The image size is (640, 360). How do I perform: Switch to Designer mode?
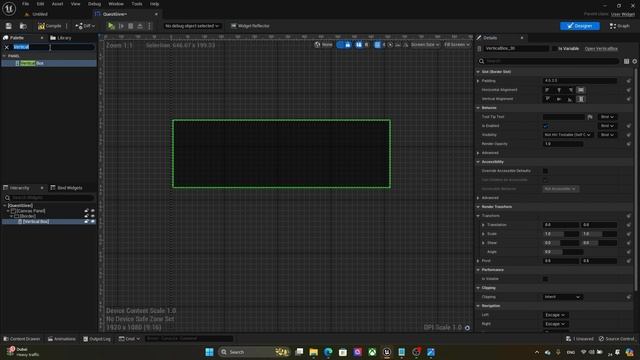coord(580,26)
